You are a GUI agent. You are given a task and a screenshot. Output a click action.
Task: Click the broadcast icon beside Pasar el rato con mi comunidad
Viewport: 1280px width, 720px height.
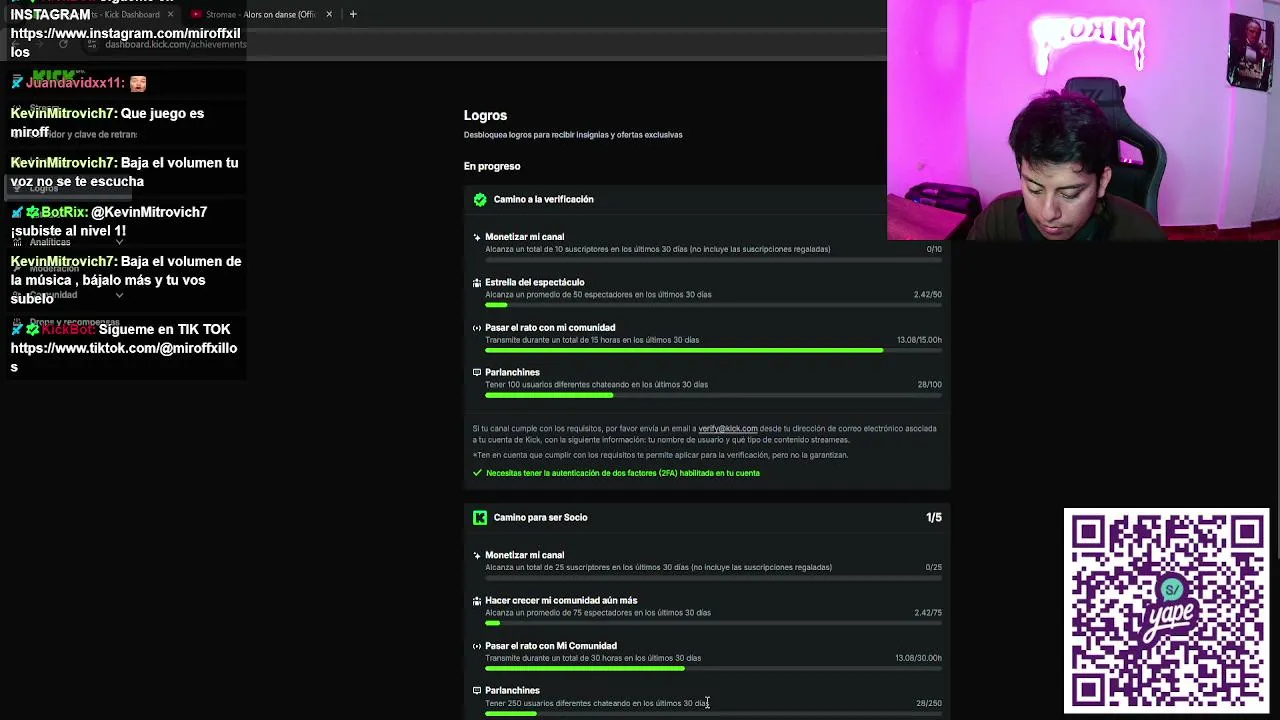click(477, 327)
